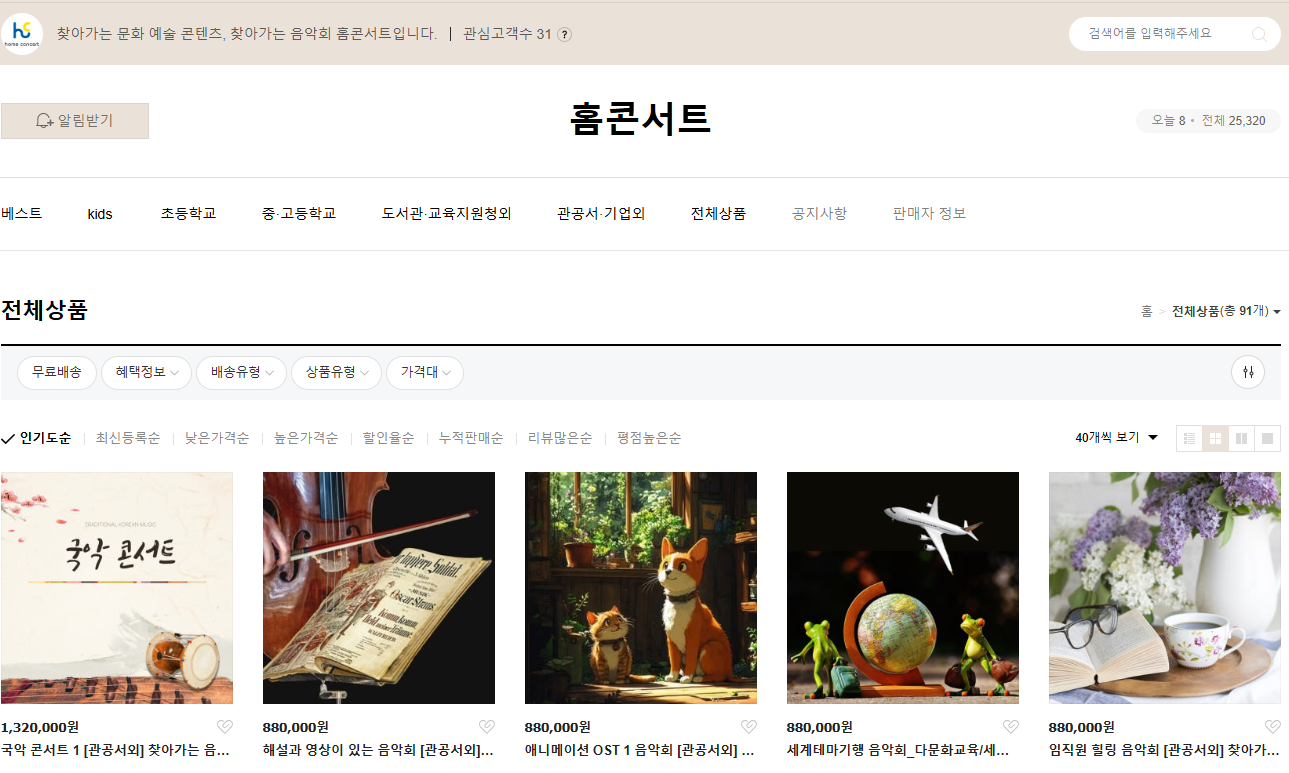Viewport: 1289px width, 773px height.
Task: Open the filter settings slider icon
Action: point(1248,372)
